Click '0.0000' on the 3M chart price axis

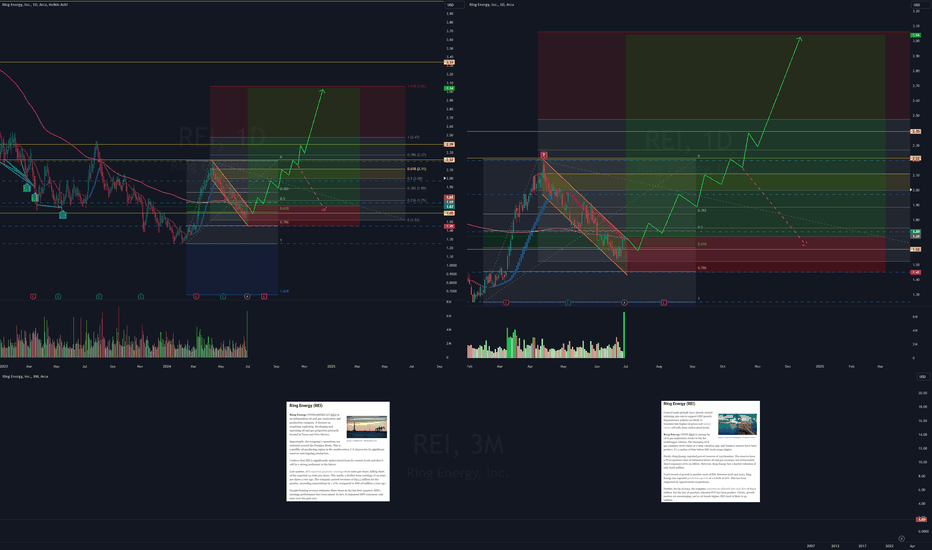[922, 531]
